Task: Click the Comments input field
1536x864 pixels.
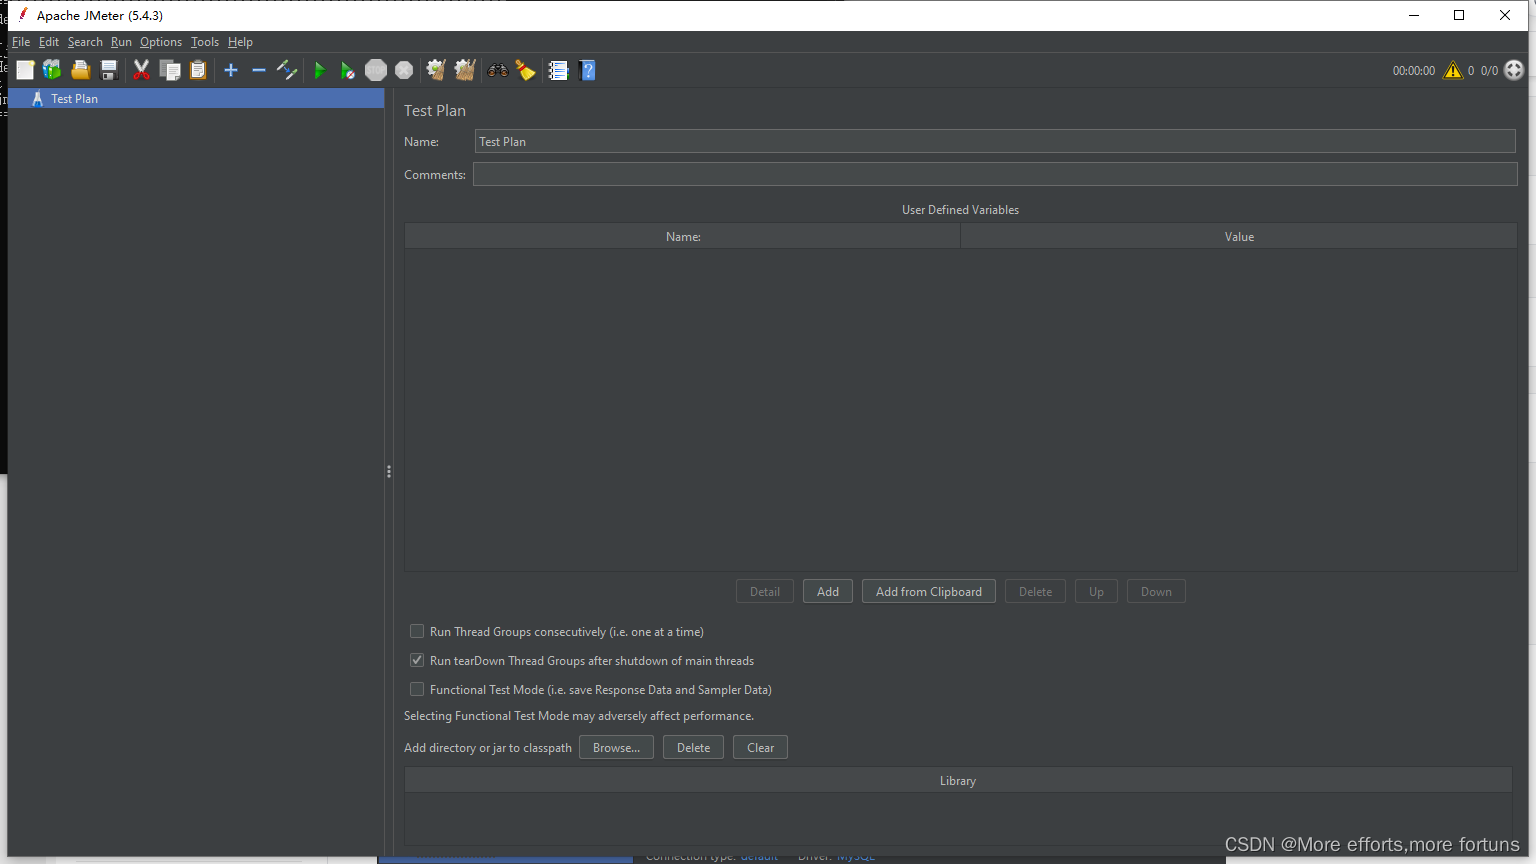Action: (x=995, y=174)
